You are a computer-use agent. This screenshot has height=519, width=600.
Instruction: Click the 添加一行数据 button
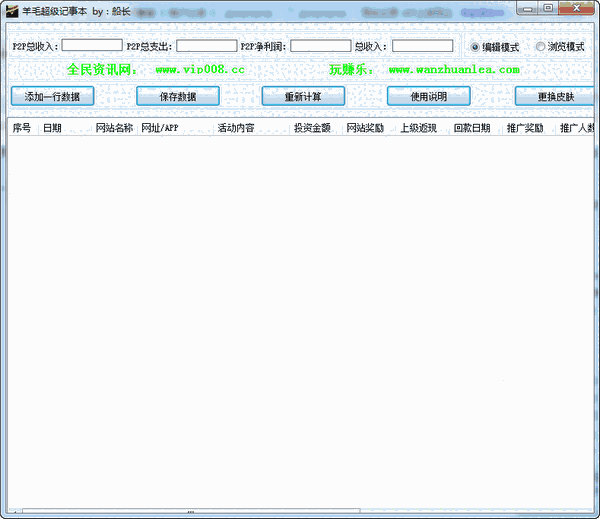(52, 96)
